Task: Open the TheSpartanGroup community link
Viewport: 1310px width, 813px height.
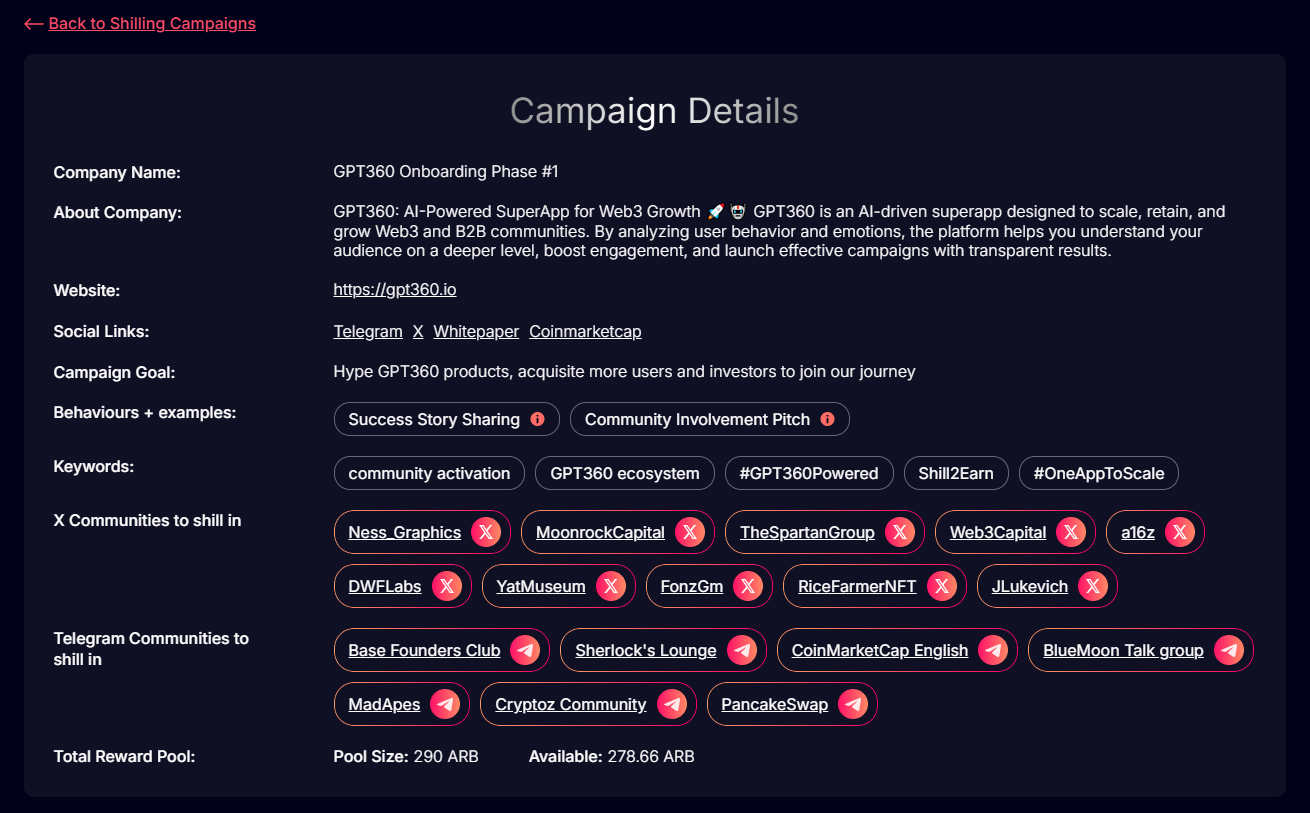Action: click(807, 532)
